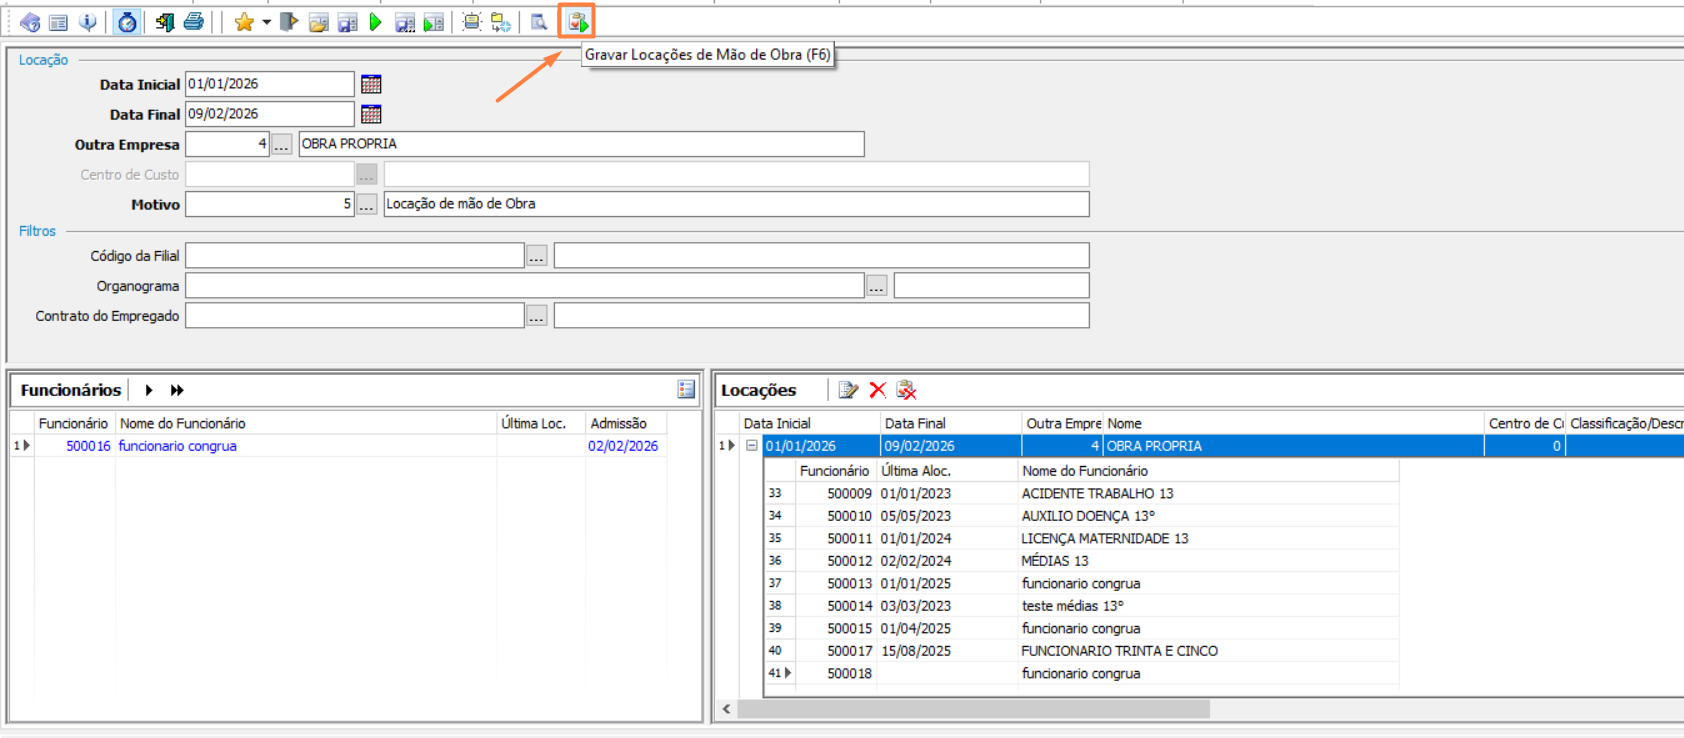The height and width of the screenshot is (738, 1684).
Task: Click the printer icon in toolbar
Action: 194,22
